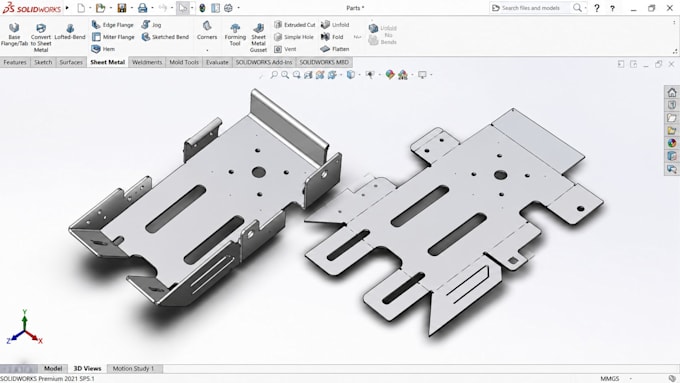The height and width of the screenshot is (383, 680).
Task: Activate the Sketched Bend tool
Action: tap(165, 37)
